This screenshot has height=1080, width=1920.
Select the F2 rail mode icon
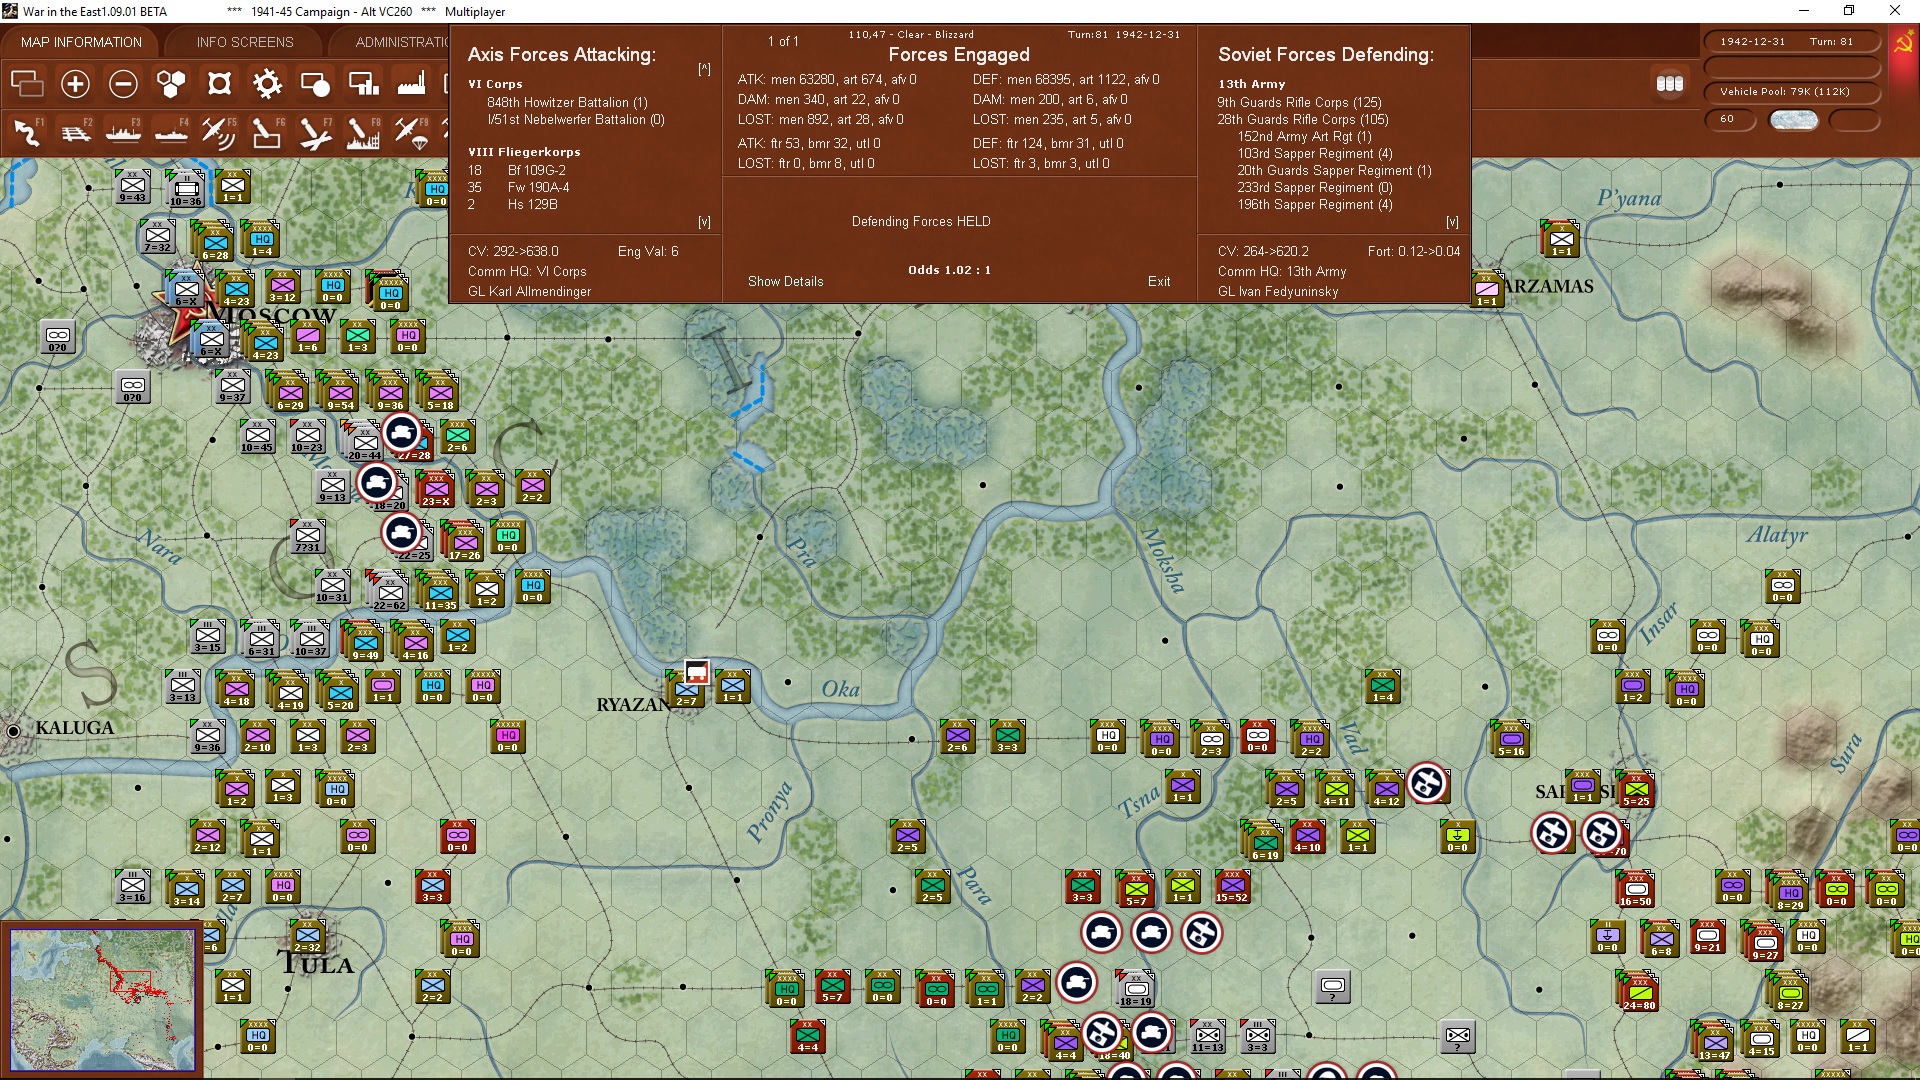75,132
